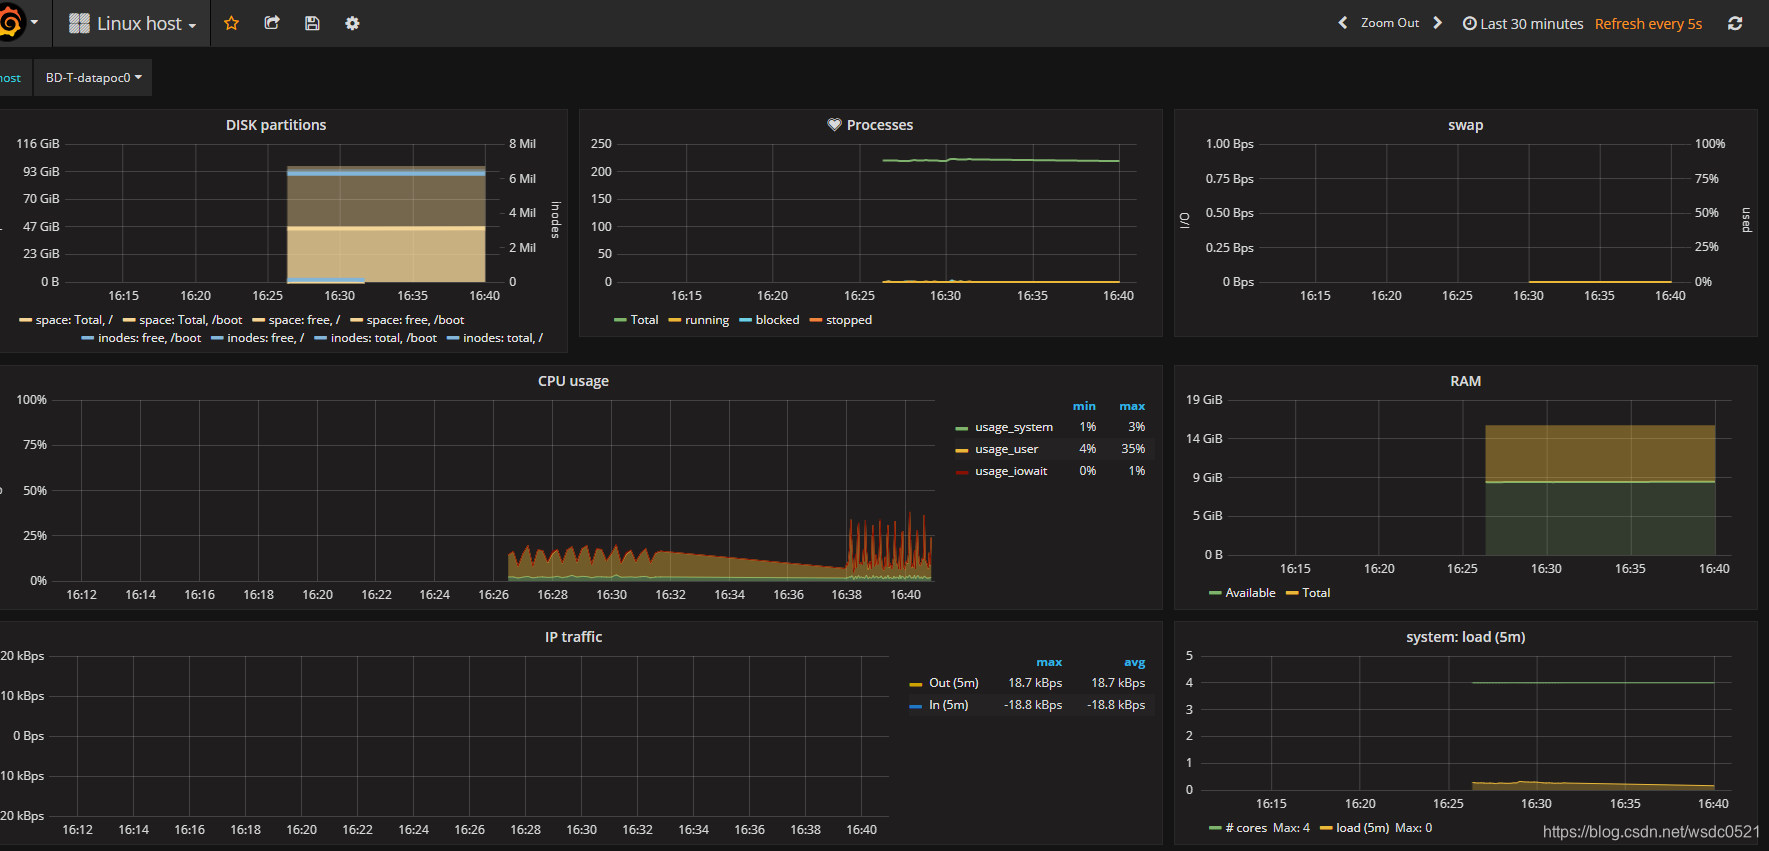The height and width of the screenshot is (851, 1769).
Task: Toggle 'space: Total, /boot' disk legend entry
Action: [190, 320]
